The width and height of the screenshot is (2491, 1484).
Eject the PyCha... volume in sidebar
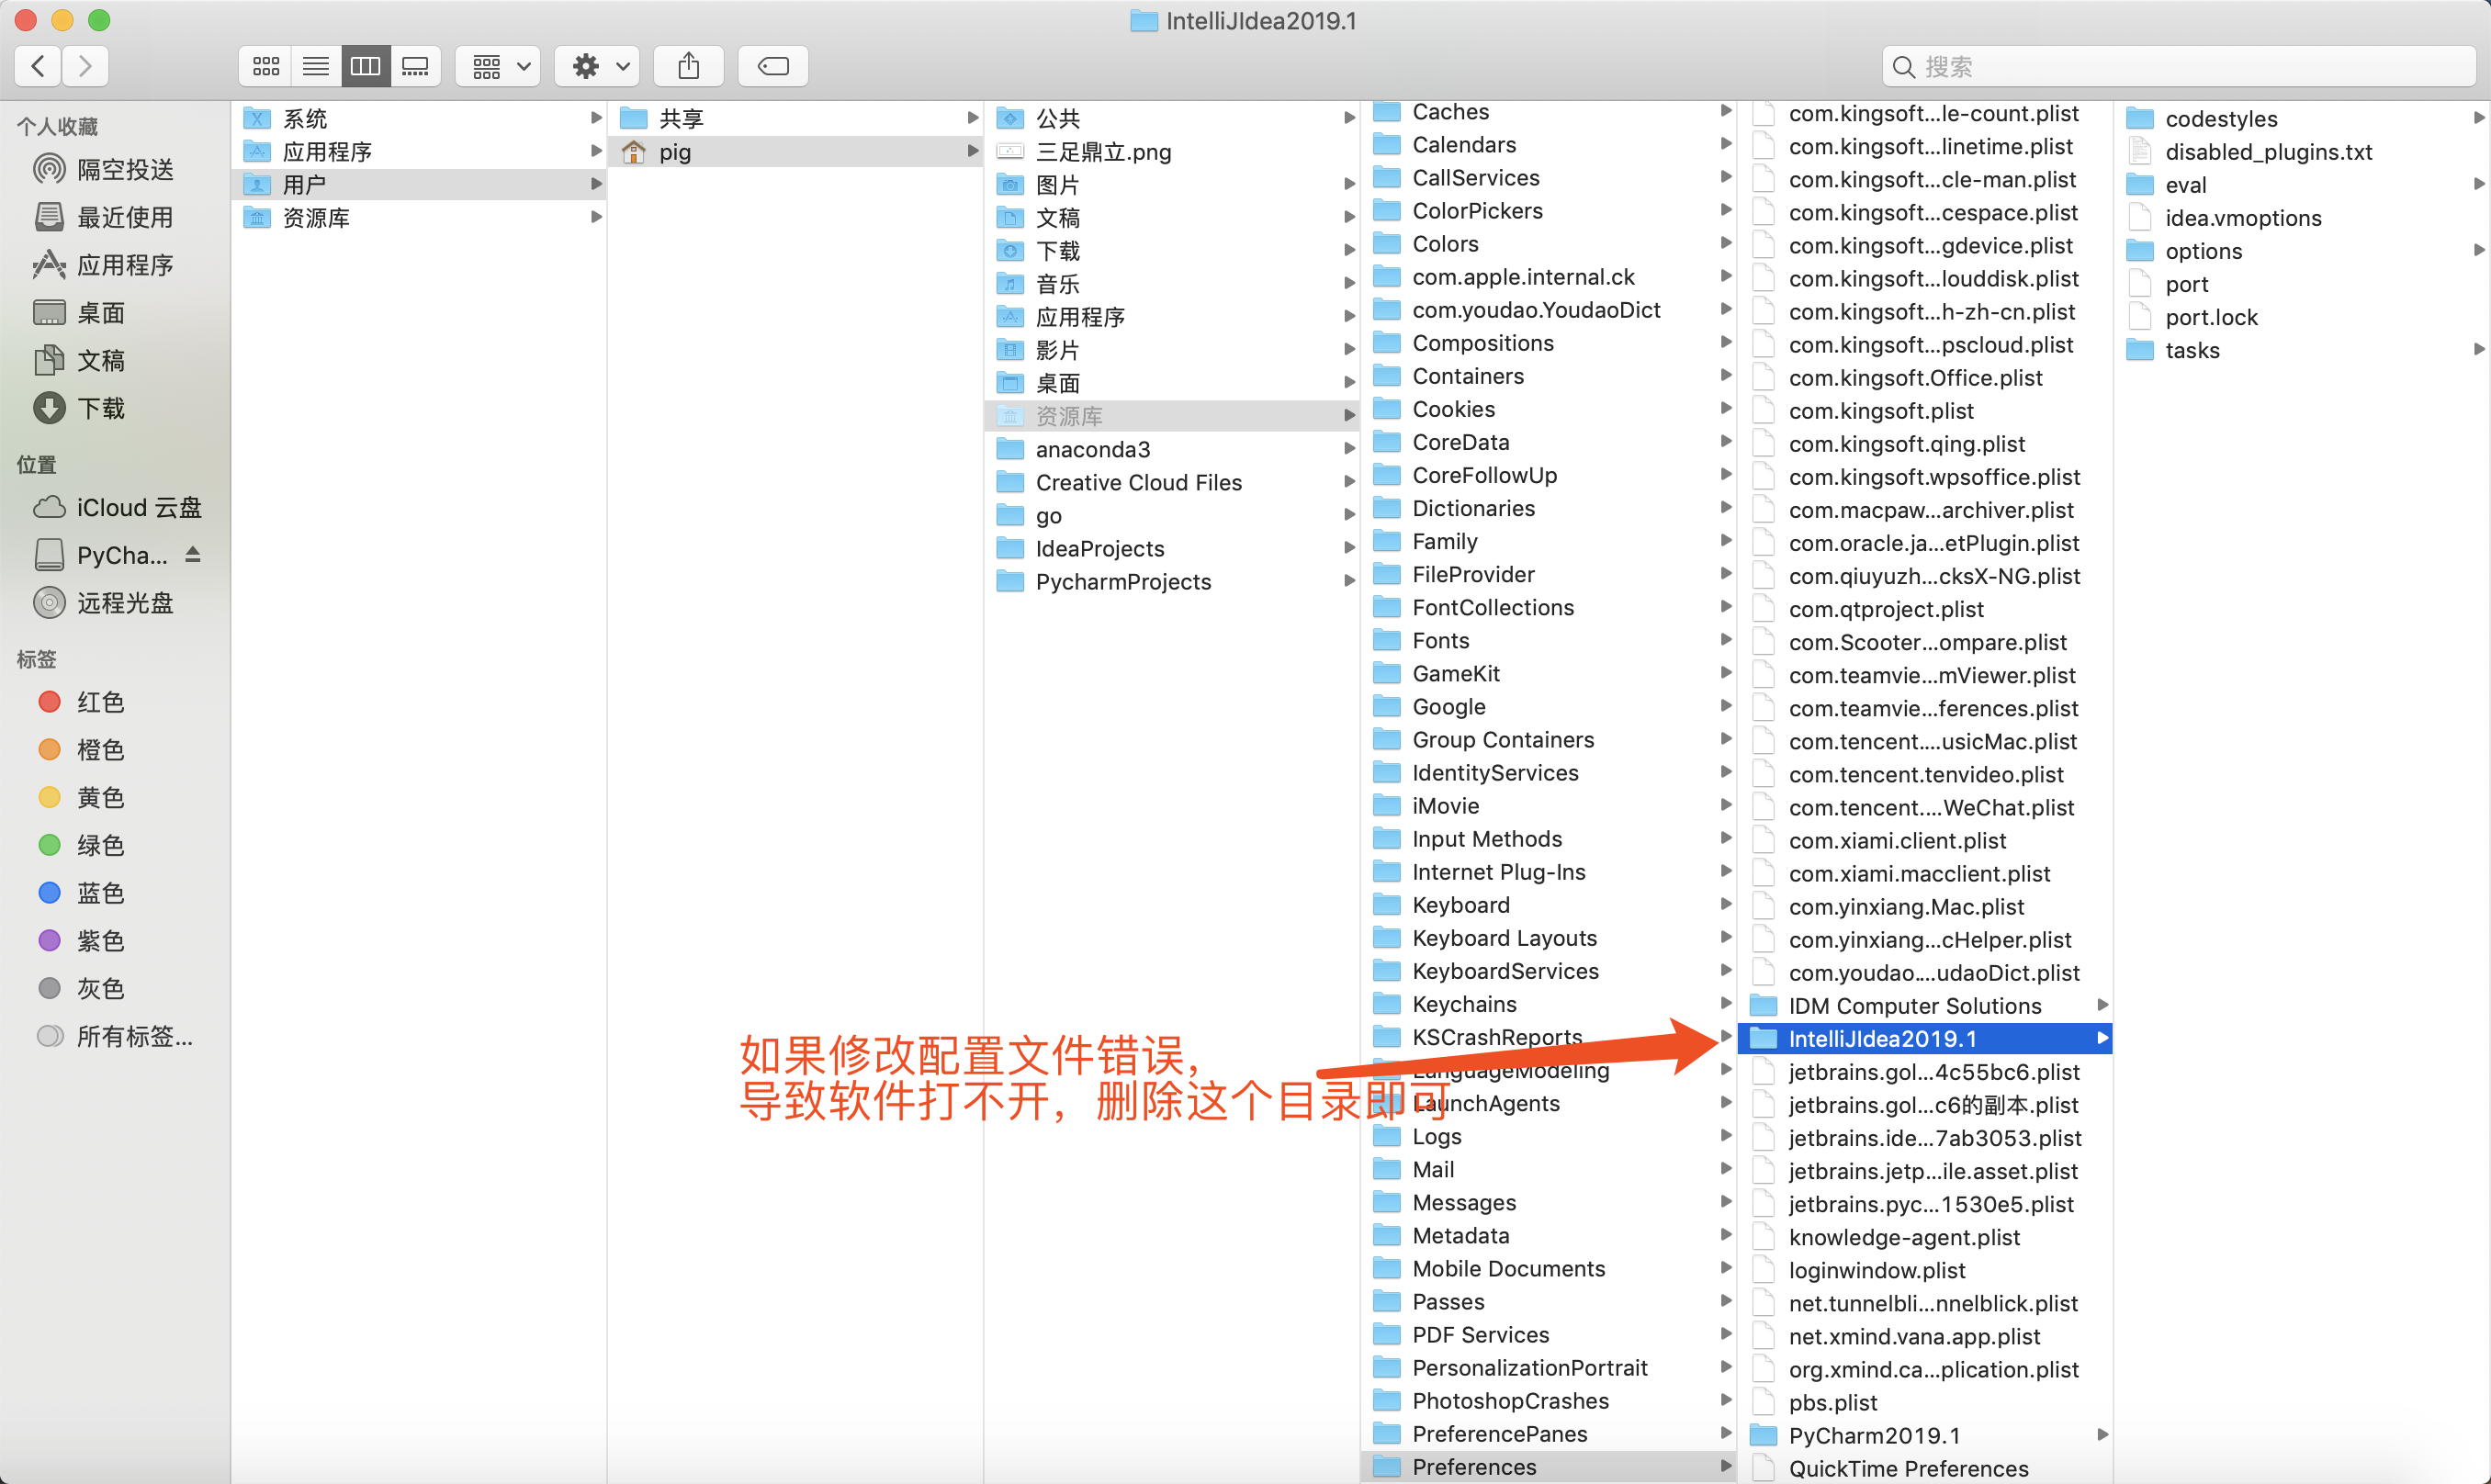pyautogui.click(x=193, y=554)
